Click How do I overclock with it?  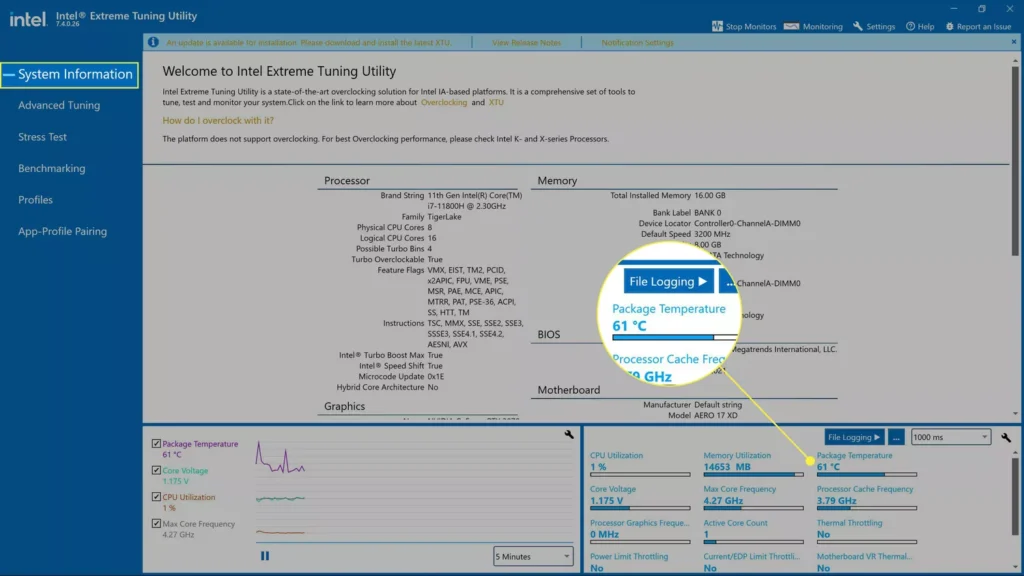point(218,120)
